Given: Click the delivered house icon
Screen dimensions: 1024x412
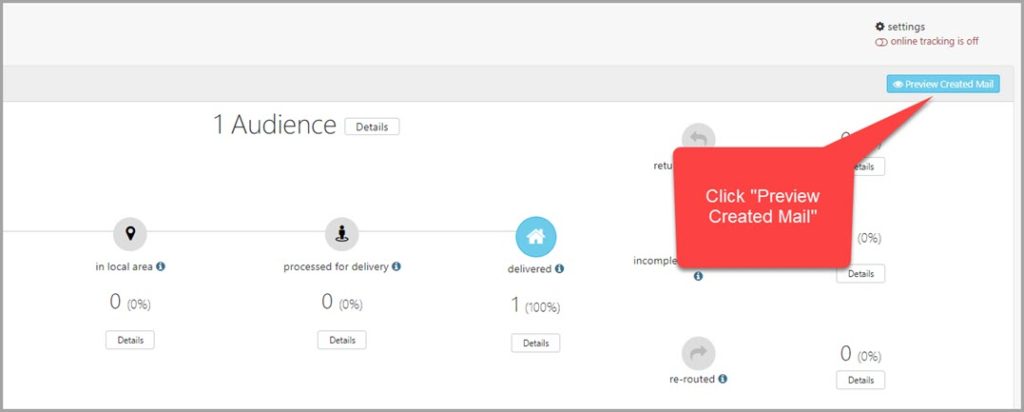Looking at the screenshot, I should [536, 236].
